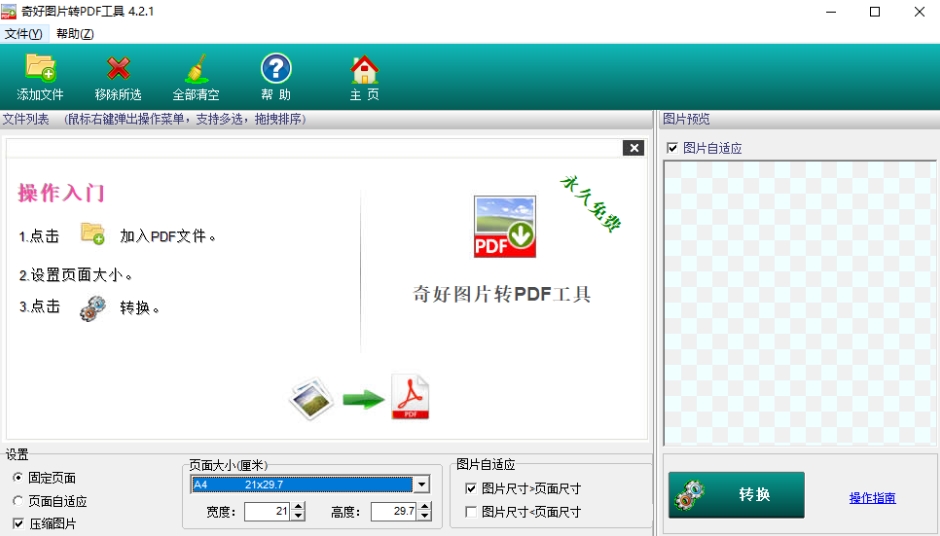Click the 转换 convert button
Screen dimensions: 940x536
click(x=736, y=495)
